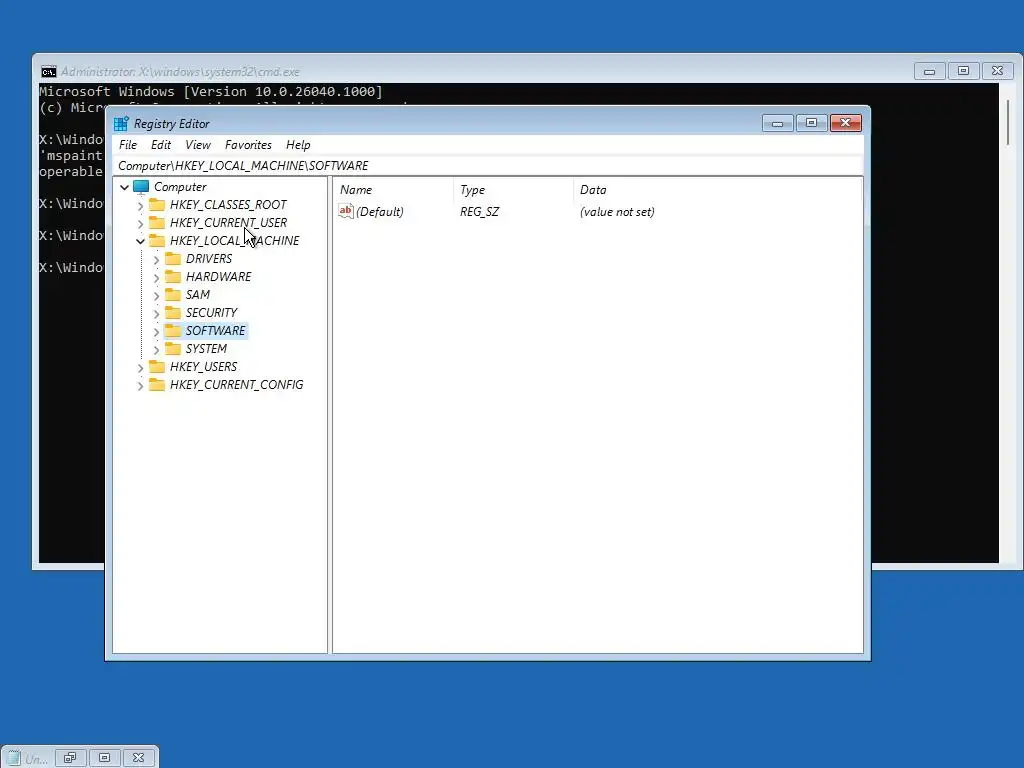The image size is (1024, 768).
Task: Expand the HKEY_USERS hive
Action: 140,367
